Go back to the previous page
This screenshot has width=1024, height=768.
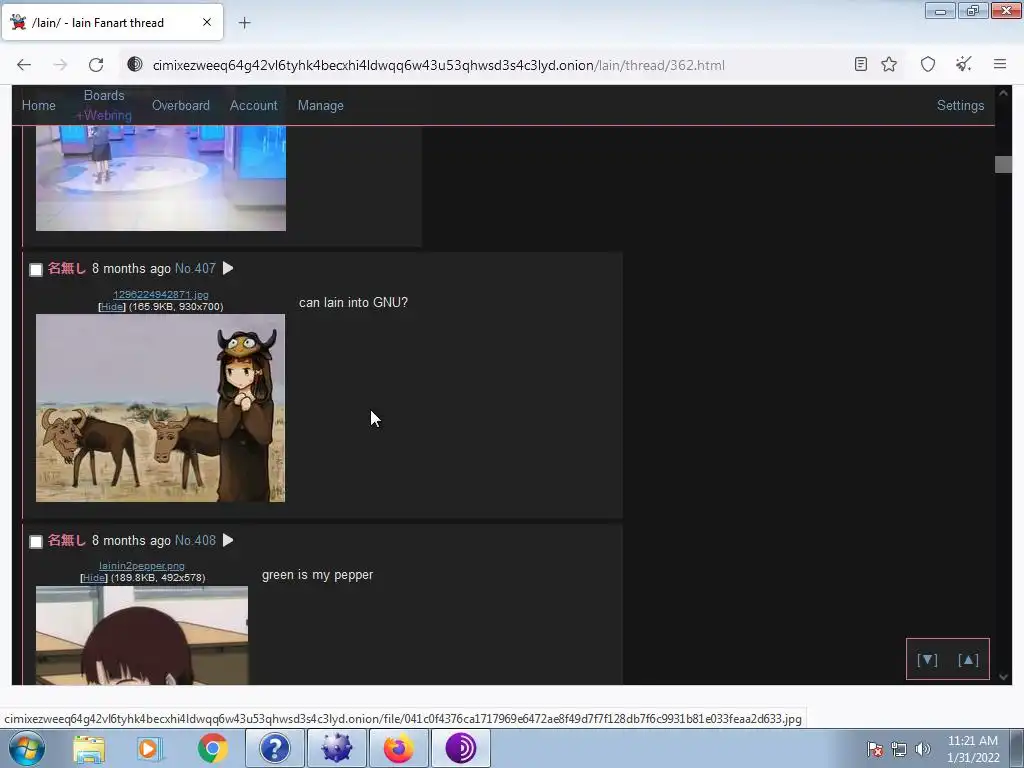pyautogui.click(x=24, y=65)
